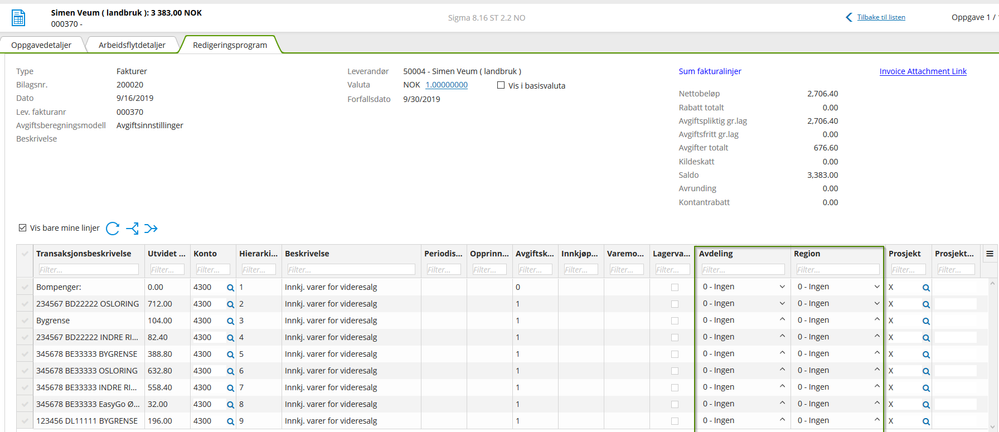Click the split line icon beside refresh
Image resolution: width=999 pixels, height=432 pixels.
[x=132, y=228]
